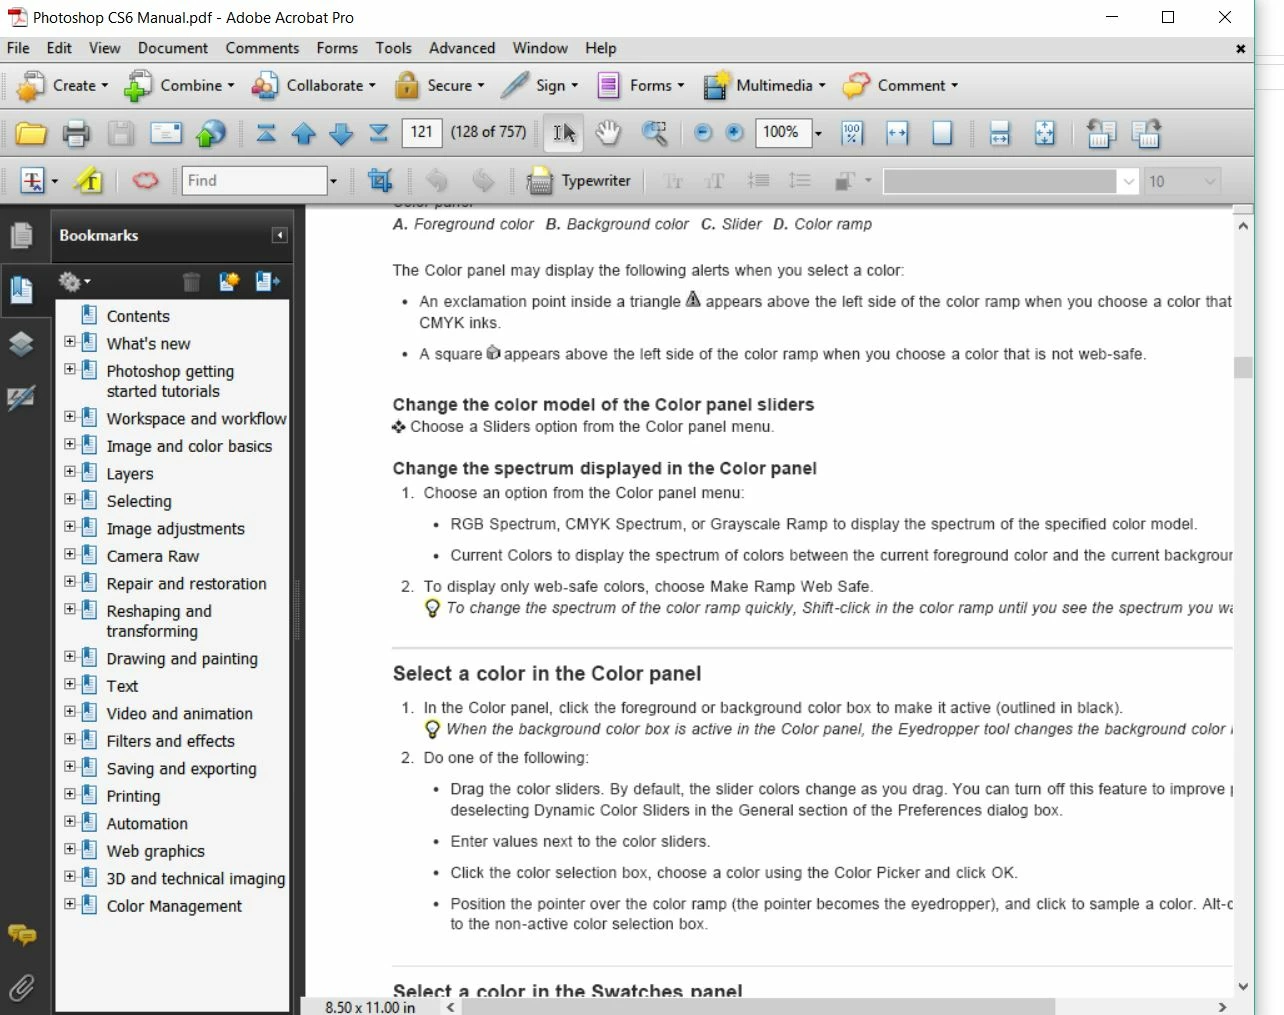The height and width of the screenshot is (1015, 1284).
Task: Open the Combine dropdown
Action: tap(179, 86)
